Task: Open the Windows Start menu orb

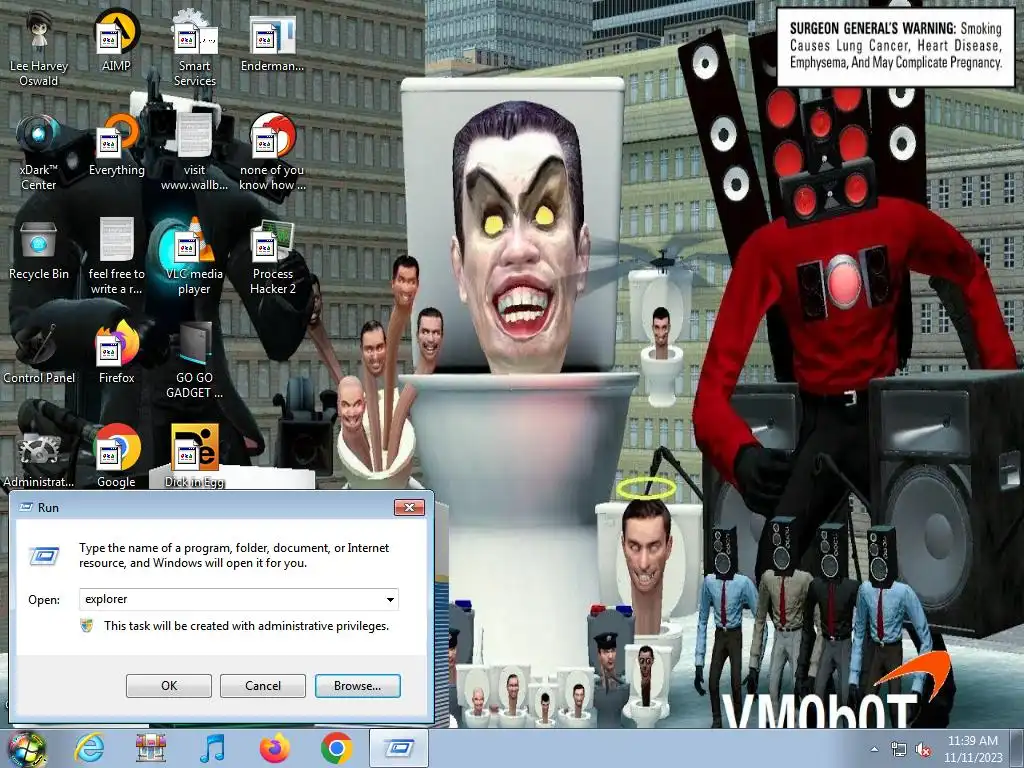Action: [x=26, y=749]
